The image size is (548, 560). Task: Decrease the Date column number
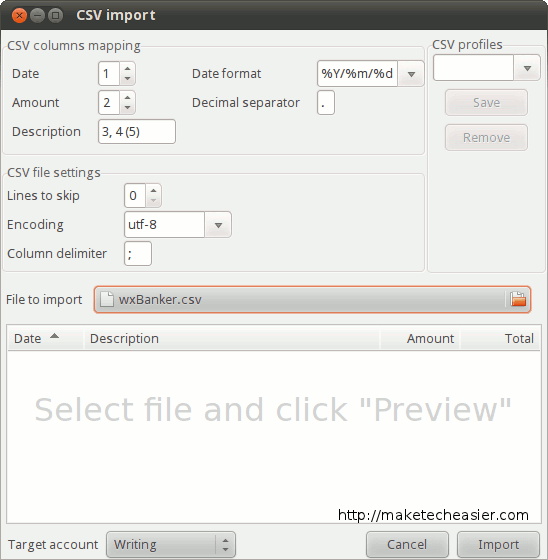(128, 79)
